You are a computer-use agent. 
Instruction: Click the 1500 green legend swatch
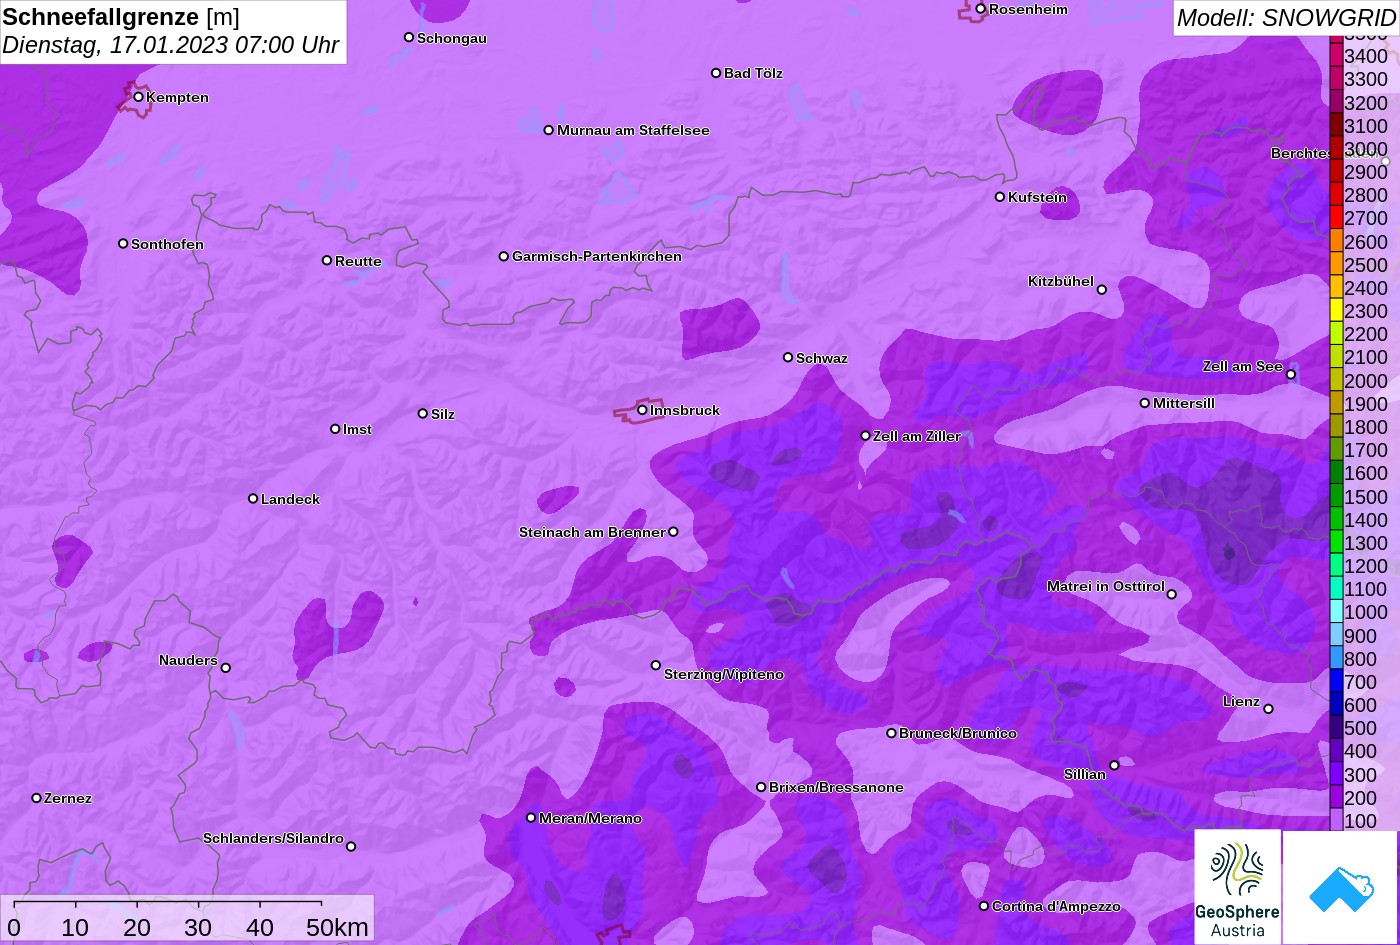[1336, 495]
